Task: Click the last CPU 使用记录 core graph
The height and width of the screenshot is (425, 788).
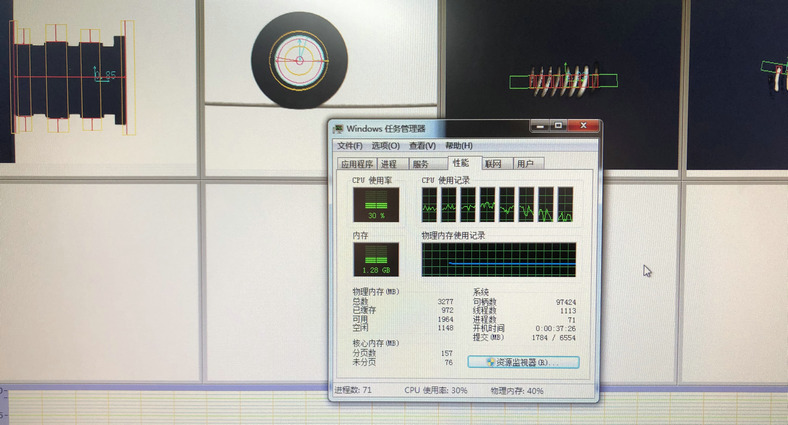Action: pyautogui.click(x=566, y=204)
